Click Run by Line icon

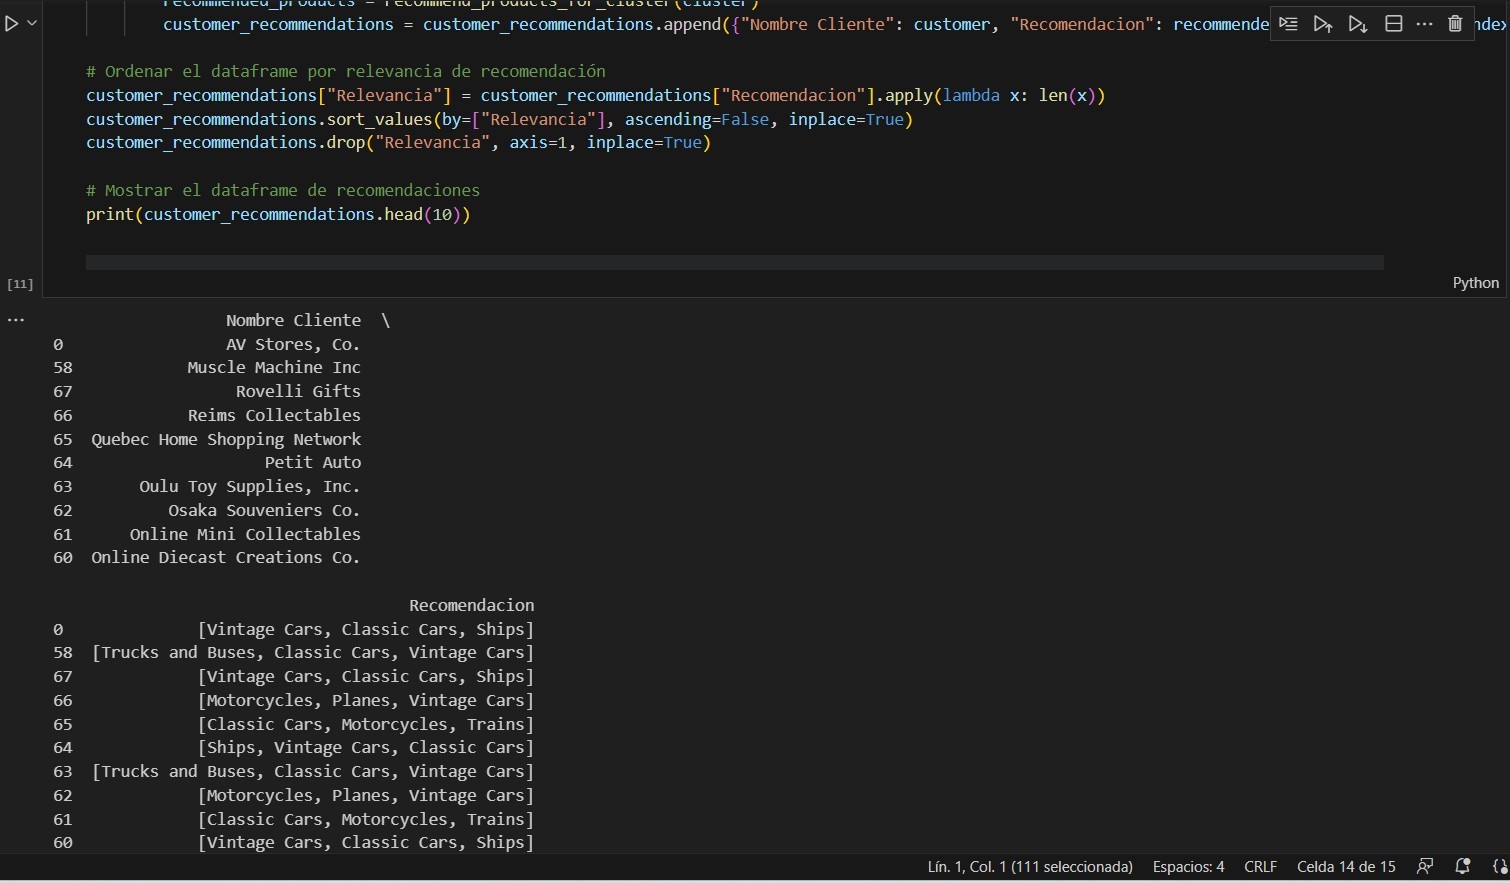(x=1288, y=24)
